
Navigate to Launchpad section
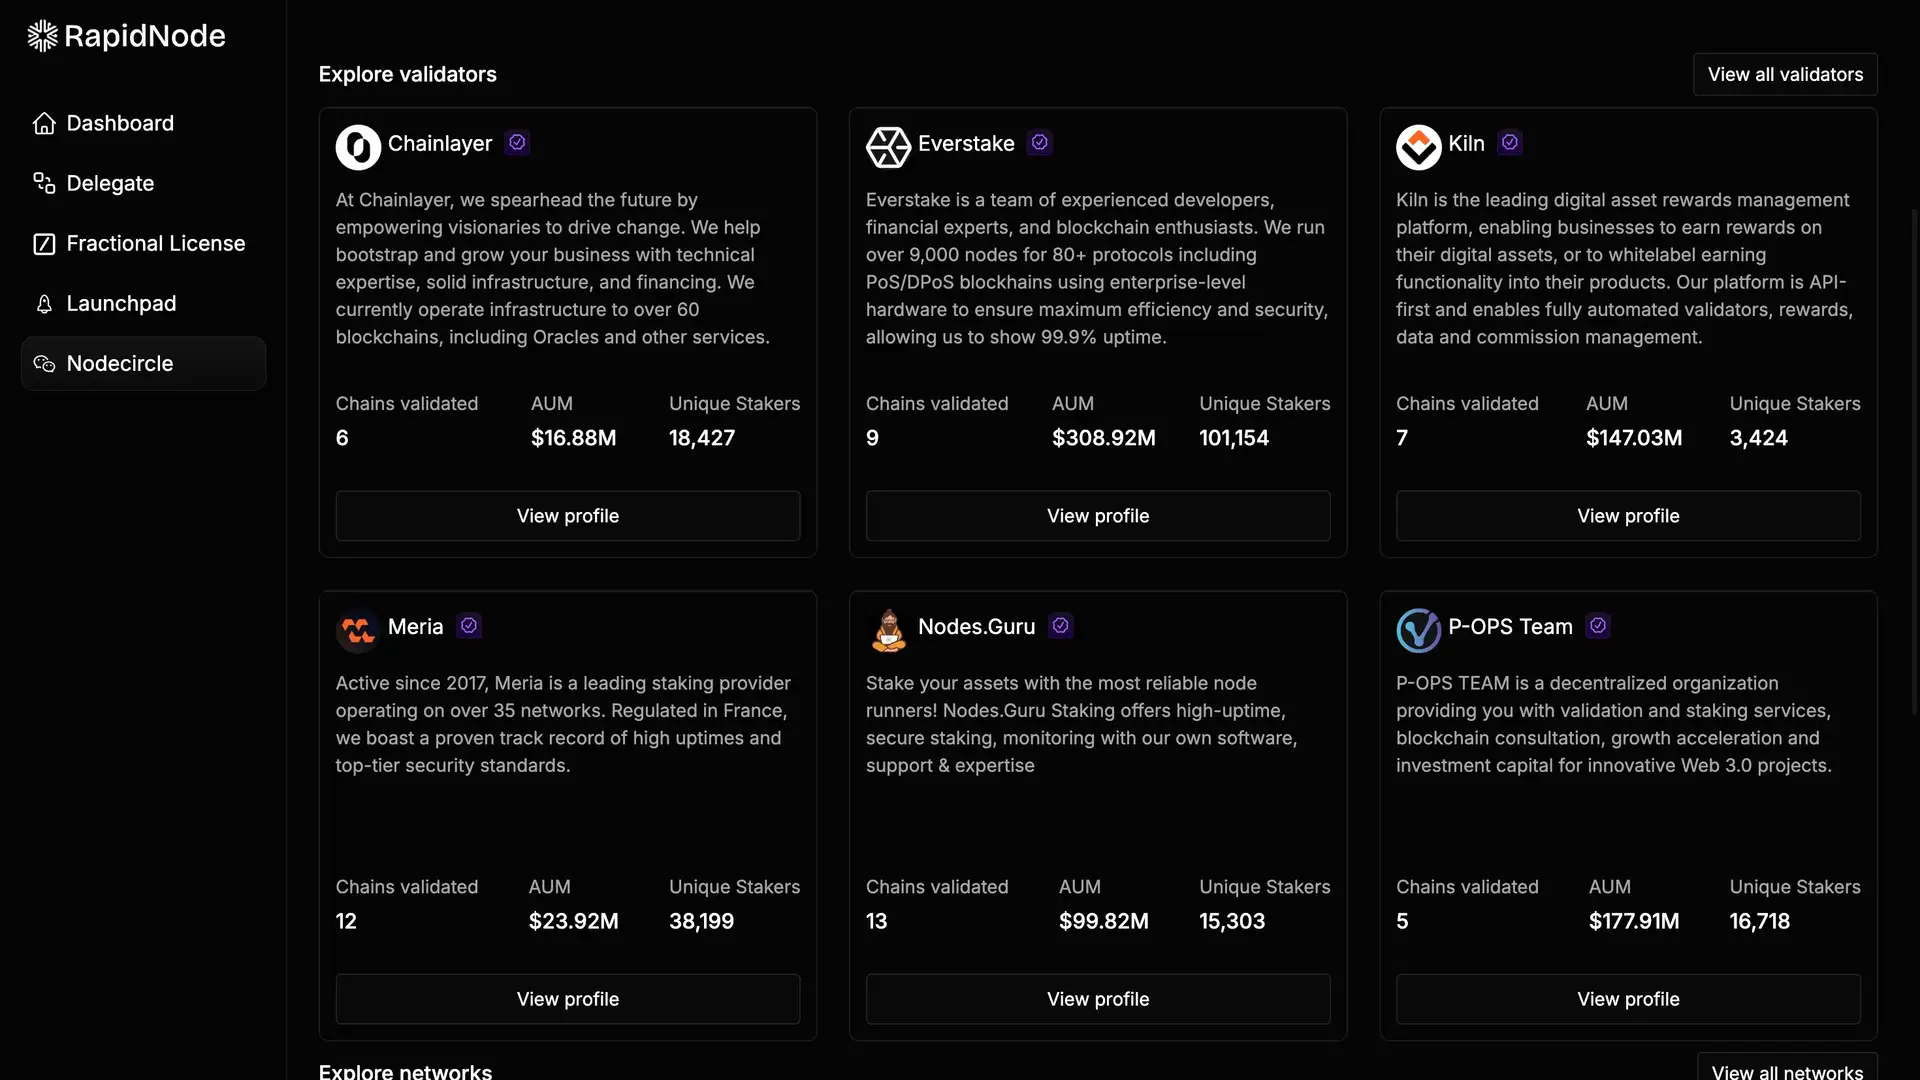pyautogui.click(x=121, y=303)
